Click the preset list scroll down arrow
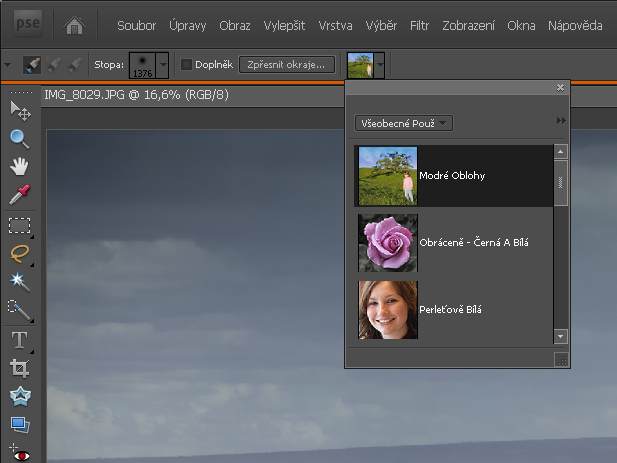 pyautogui.click(x=560, y=337)
